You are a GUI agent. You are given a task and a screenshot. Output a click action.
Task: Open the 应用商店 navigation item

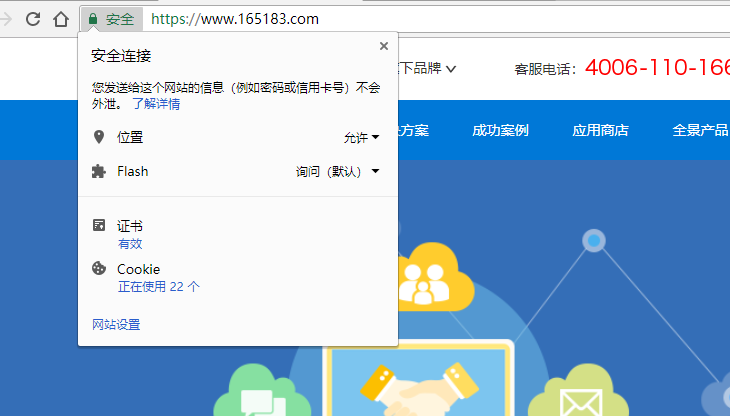pyautogui.click(x=600, y=130)
